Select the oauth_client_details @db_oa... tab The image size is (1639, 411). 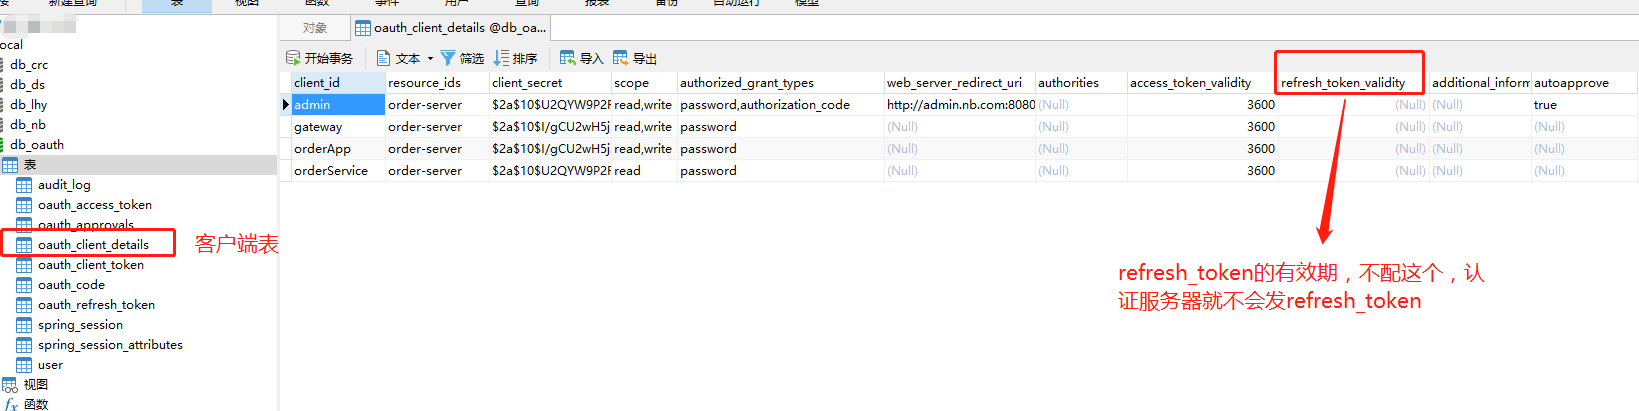451,28
